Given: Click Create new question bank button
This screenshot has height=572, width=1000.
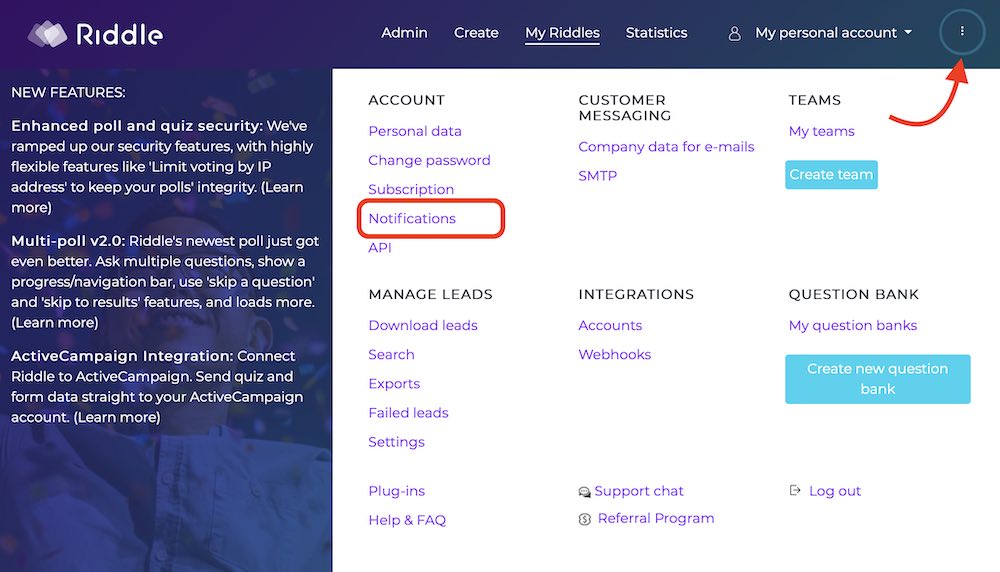Looking at the screenshot, I should (x=878, y=379).
